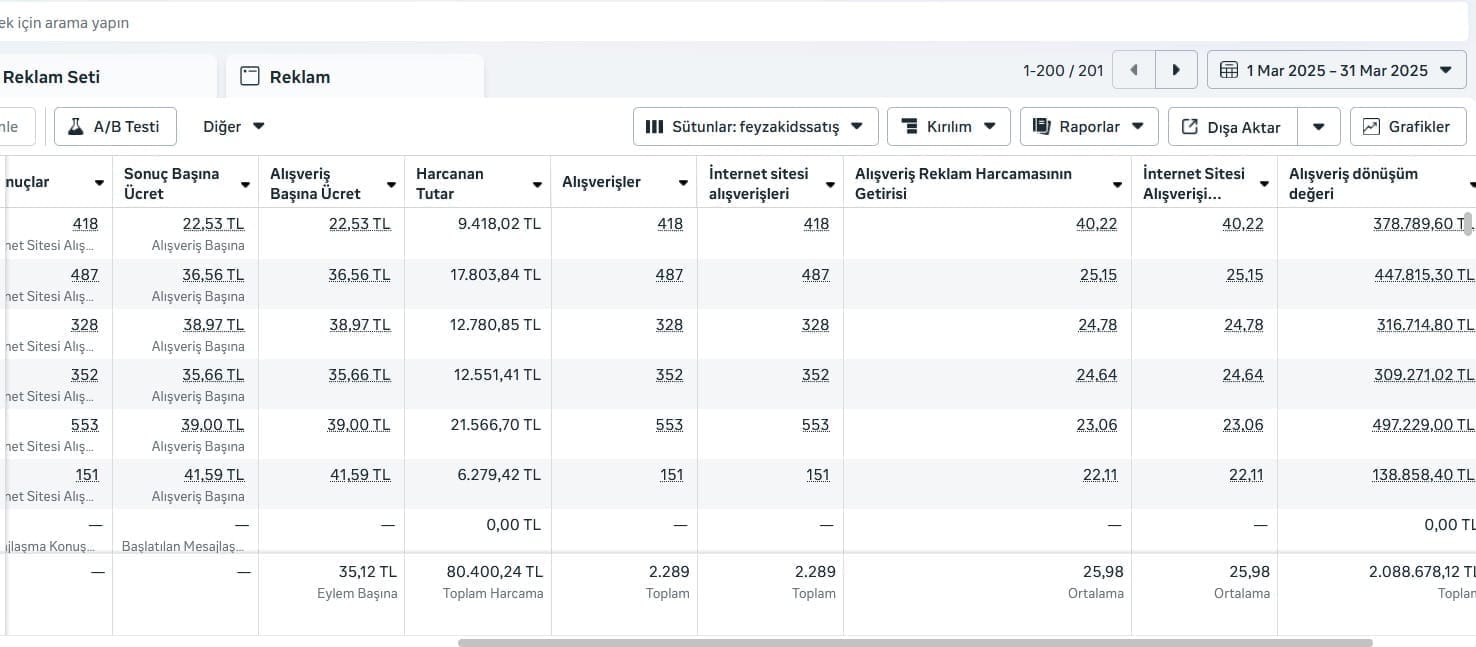Click the search input field at top
The image size is (1476, 647).
(x=700, y=22)
